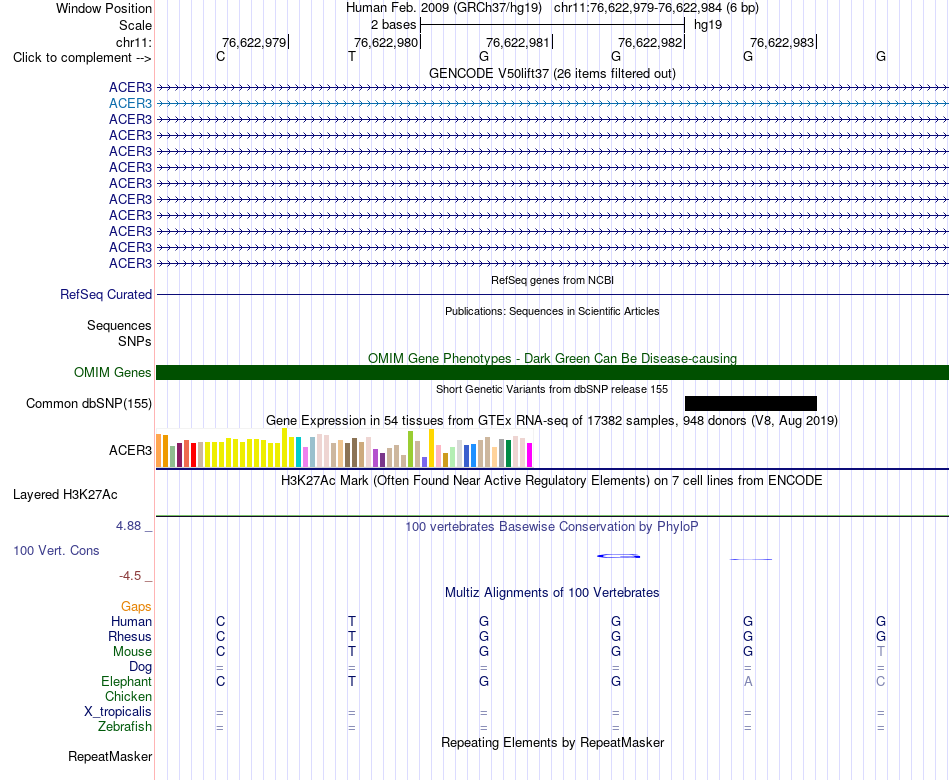Click the 100 Vert. Cons label
The height and width of the screenshot is (780, 950).
click(56, 550)
